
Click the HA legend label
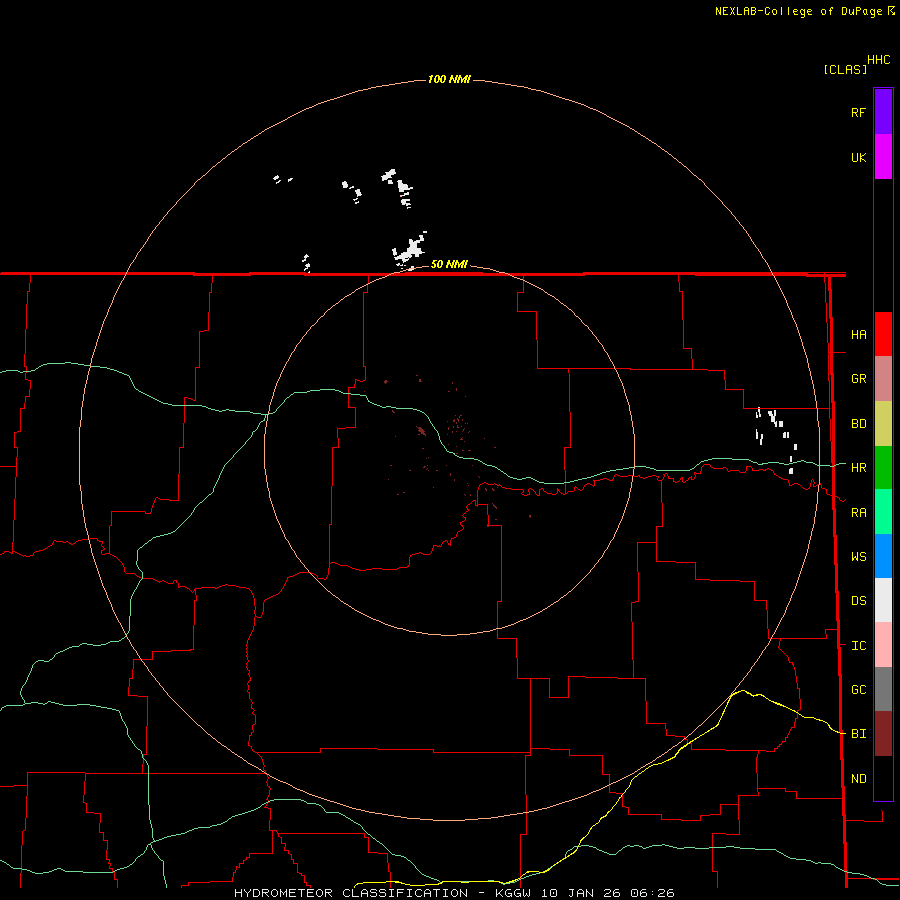tap(858, 335)
